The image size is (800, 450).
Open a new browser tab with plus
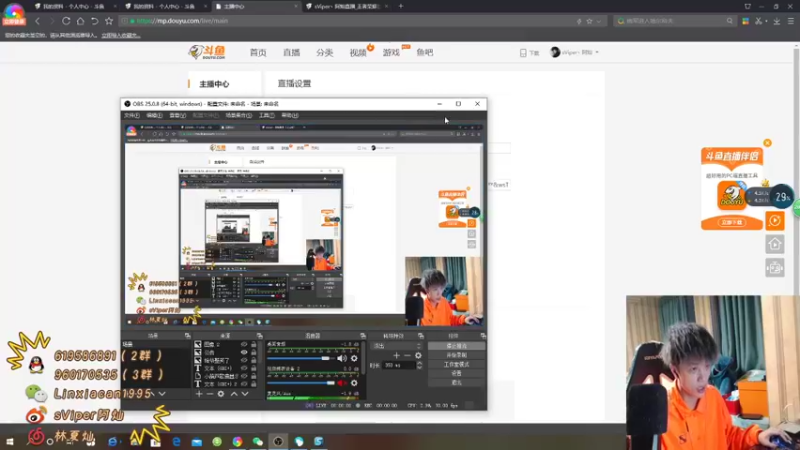[x=401, y=6]
